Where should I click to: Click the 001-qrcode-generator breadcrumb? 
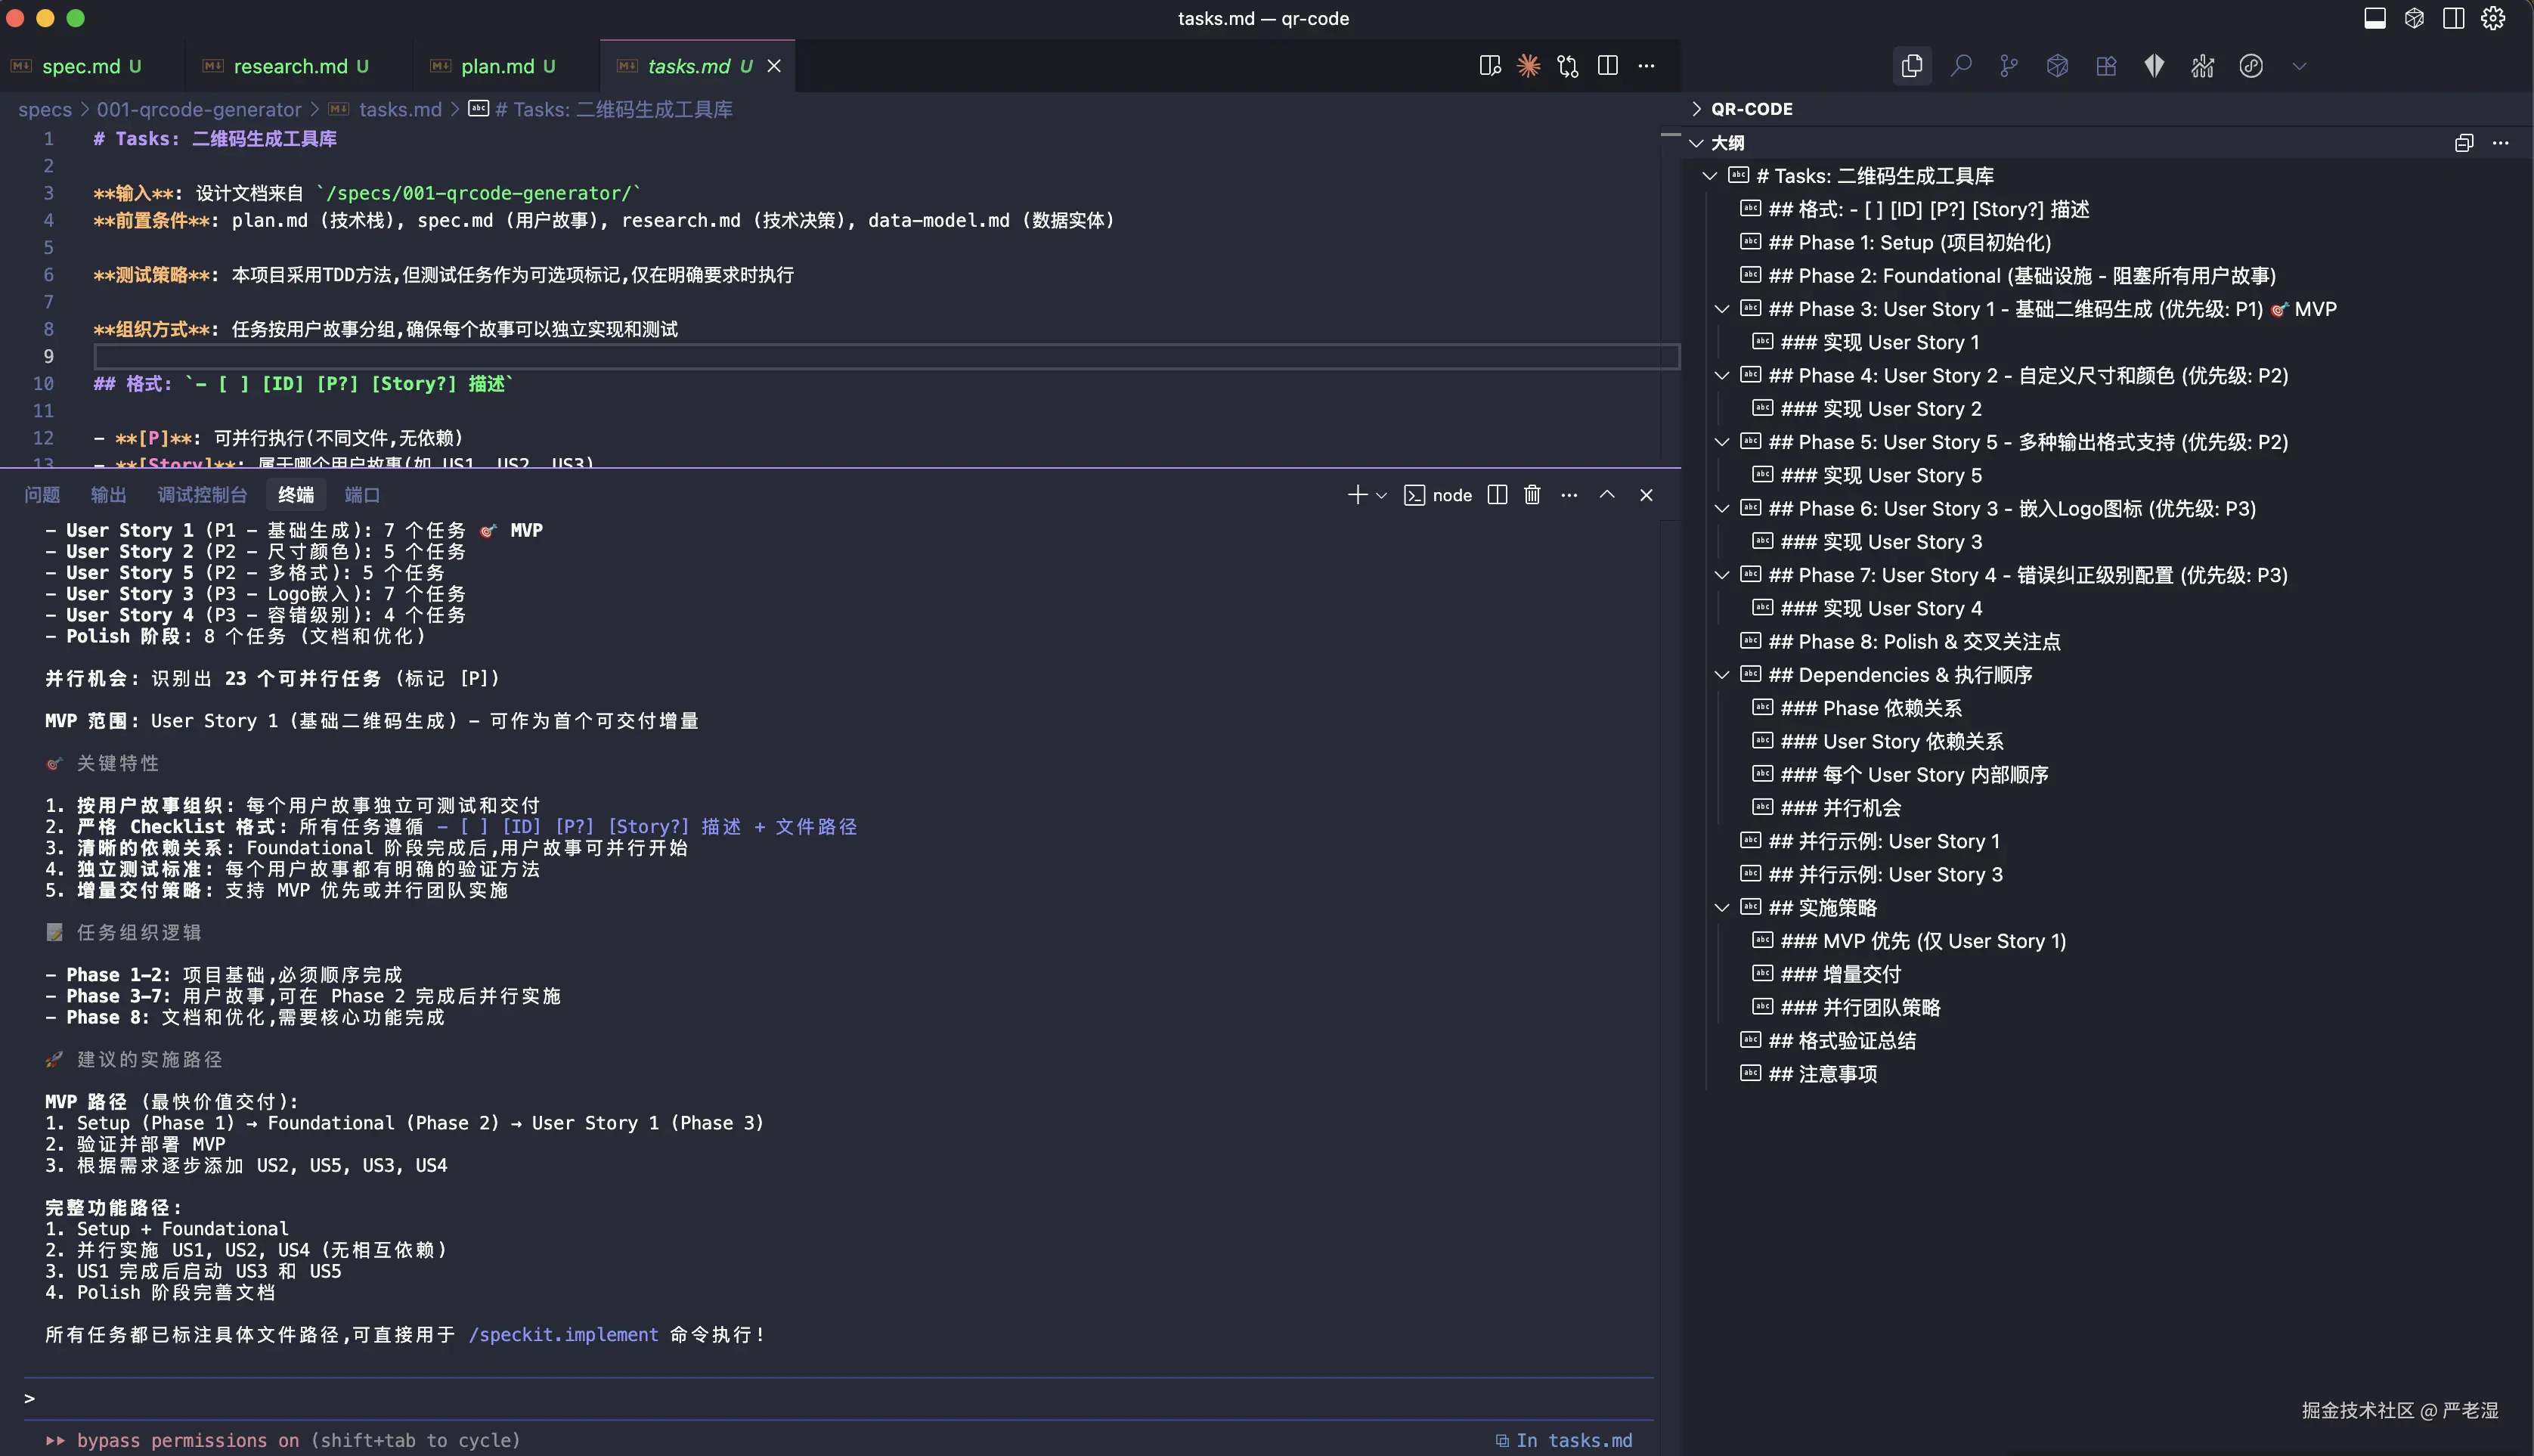tap(198, 109)
